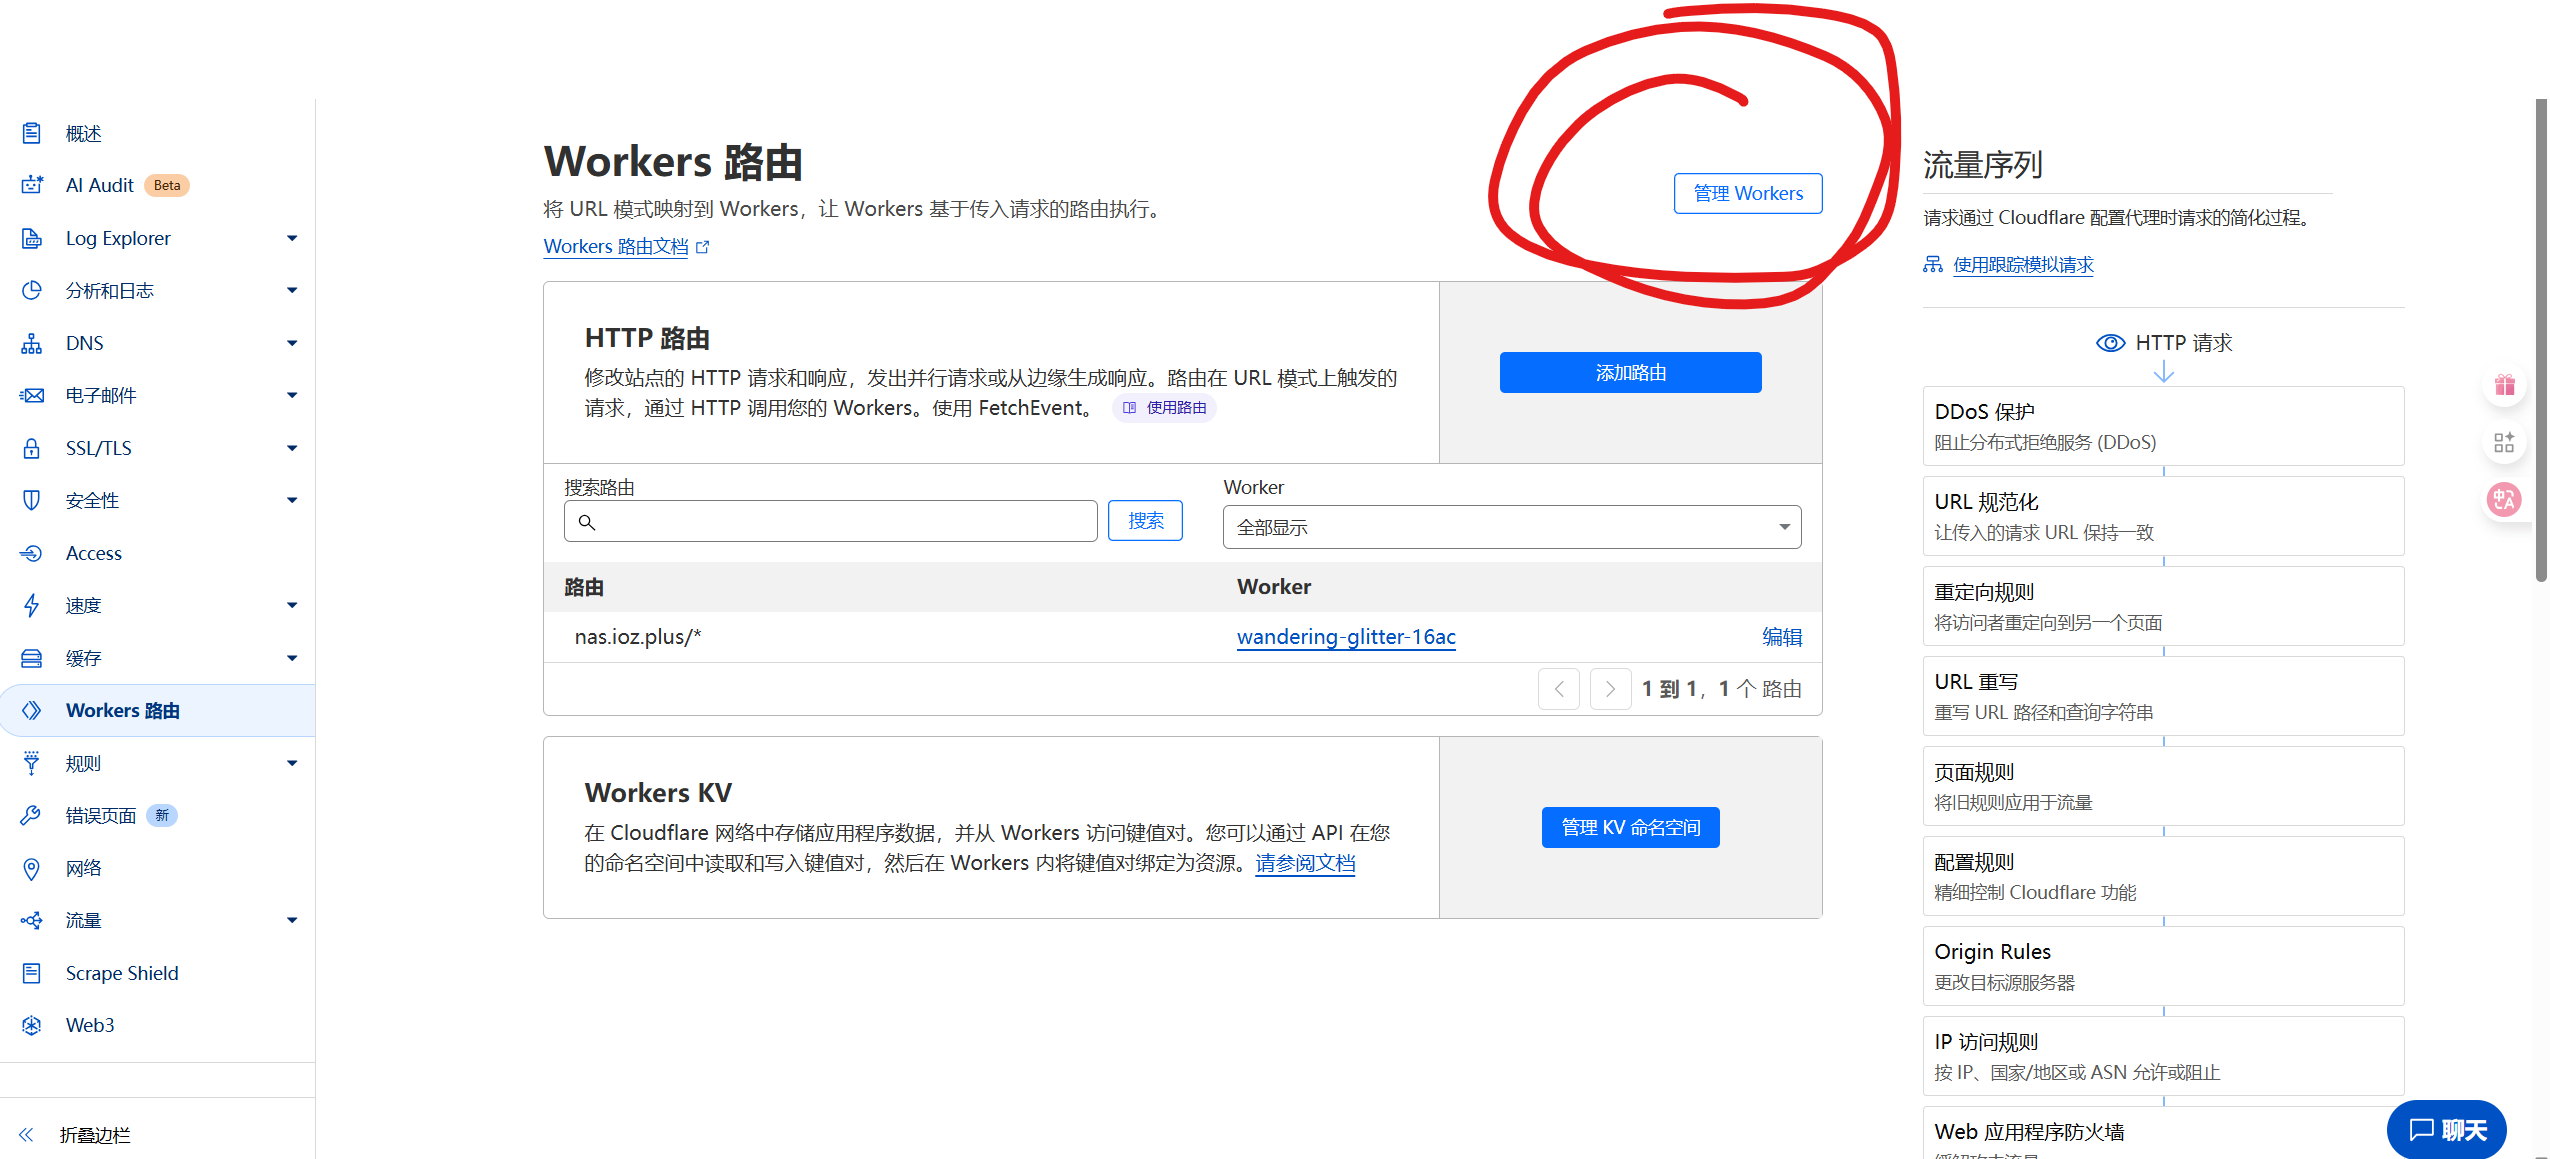Click the 使用路由 badge
Screen dimensions: 2550x1159
1164,408
